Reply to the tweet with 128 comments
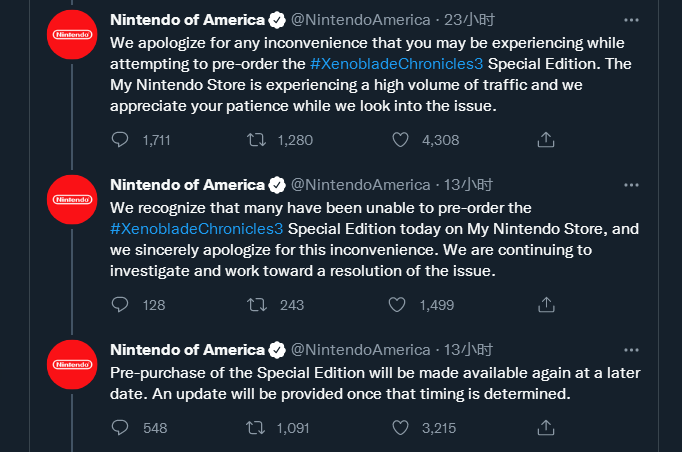682x452 pixels. (120, 305)
